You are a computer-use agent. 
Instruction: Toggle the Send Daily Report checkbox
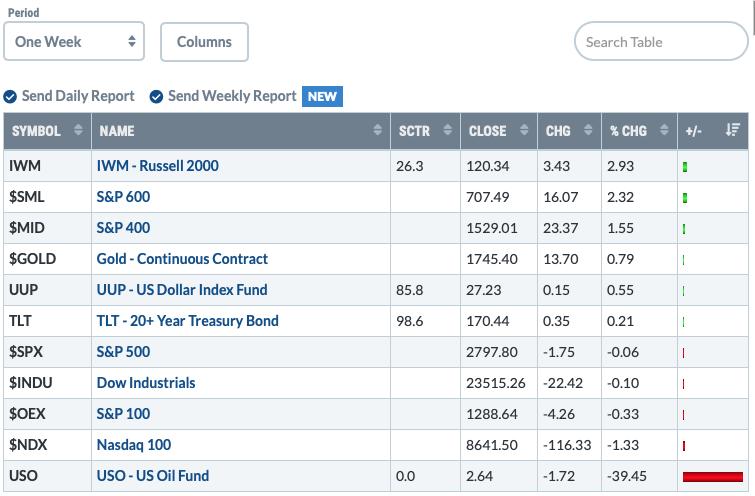(10, 96)
